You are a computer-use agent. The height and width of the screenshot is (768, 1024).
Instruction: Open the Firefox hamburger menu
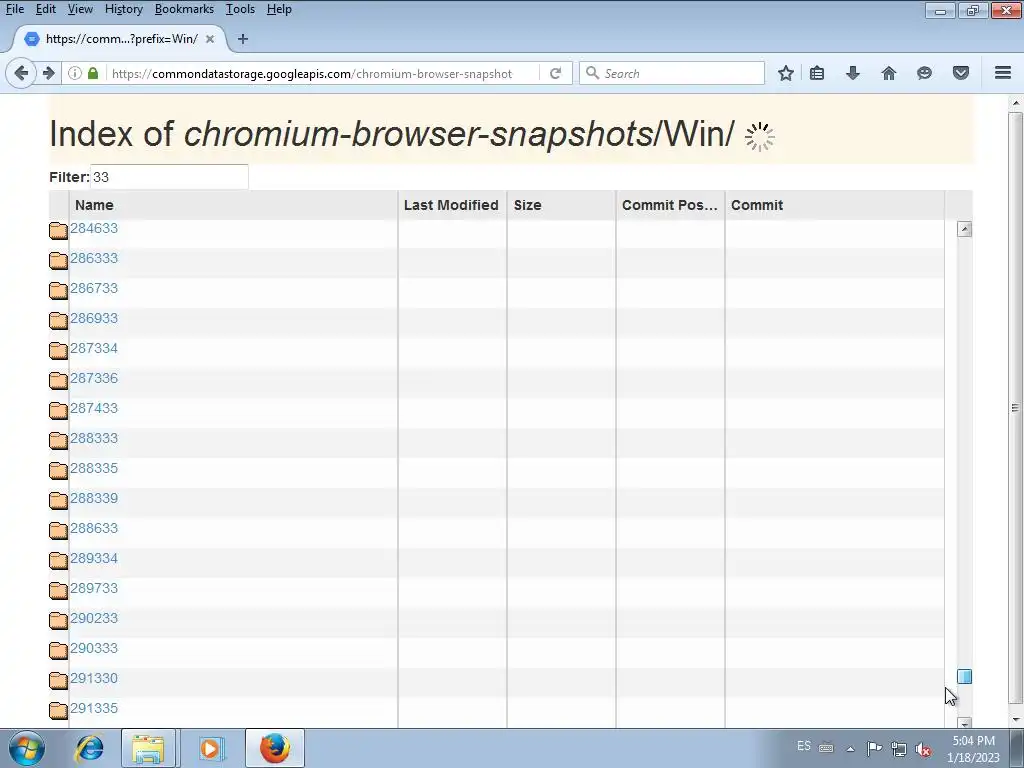point(1003,73)
